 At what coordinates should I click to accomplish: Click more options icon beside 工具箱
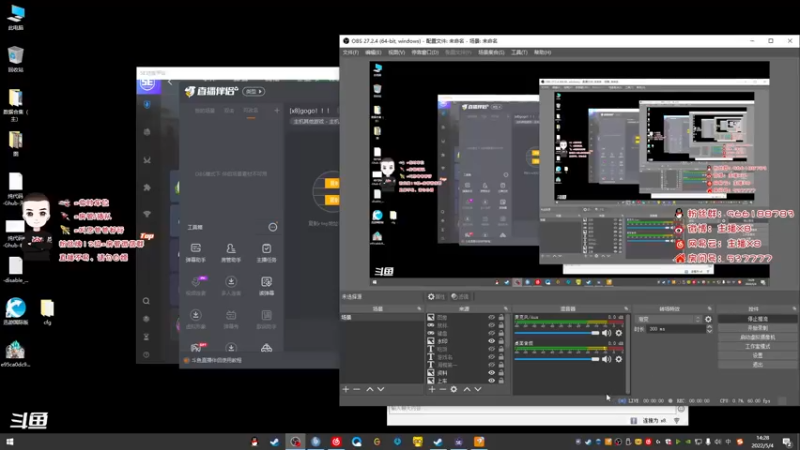pyautogui.click(x=273, y=227)
